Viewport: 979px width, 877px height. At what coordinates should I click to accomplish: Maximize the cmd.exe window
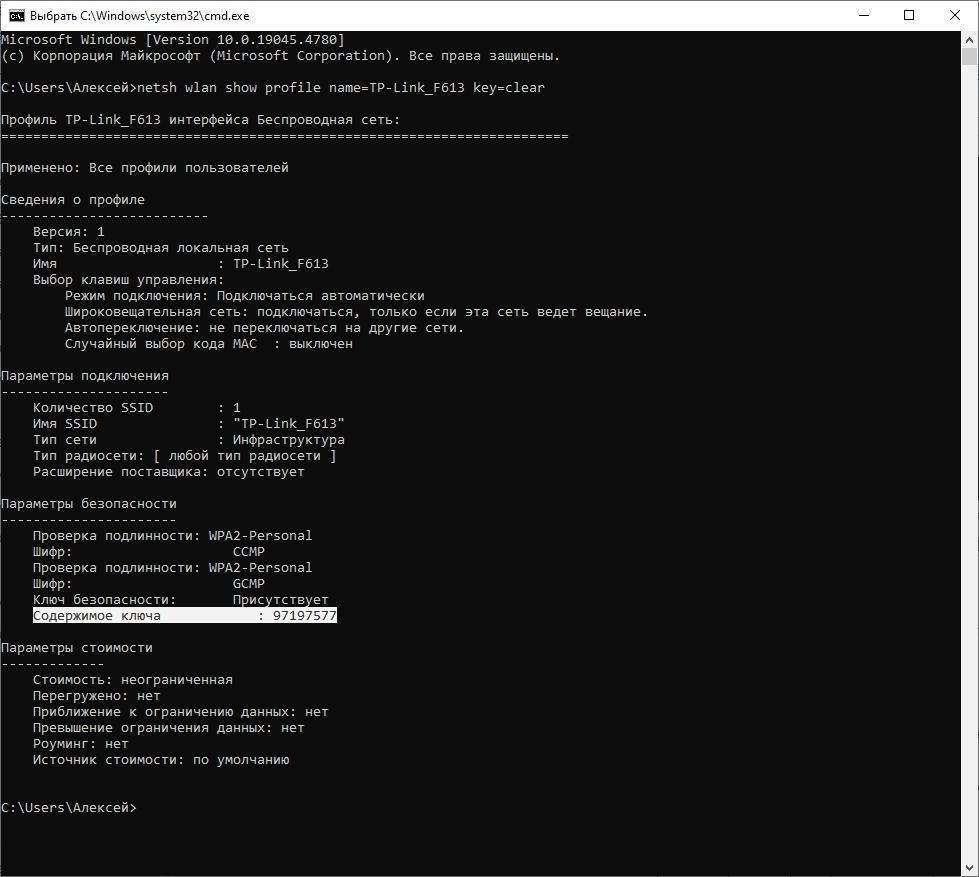point(909,16)
